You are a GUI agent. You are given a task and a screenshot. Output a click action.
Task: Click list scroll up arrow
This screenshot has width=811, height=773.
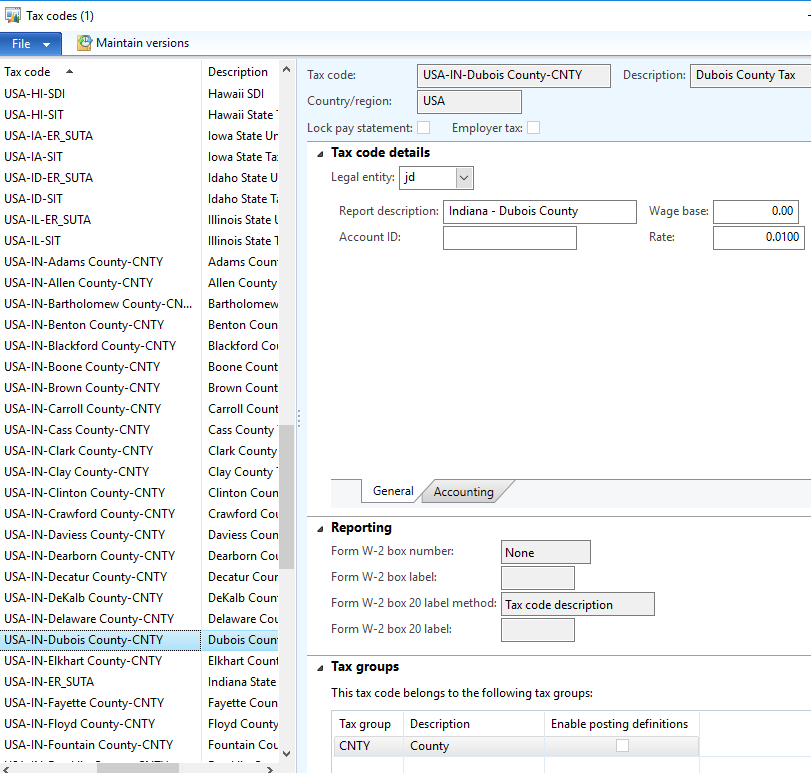click(x=287, y=69)
